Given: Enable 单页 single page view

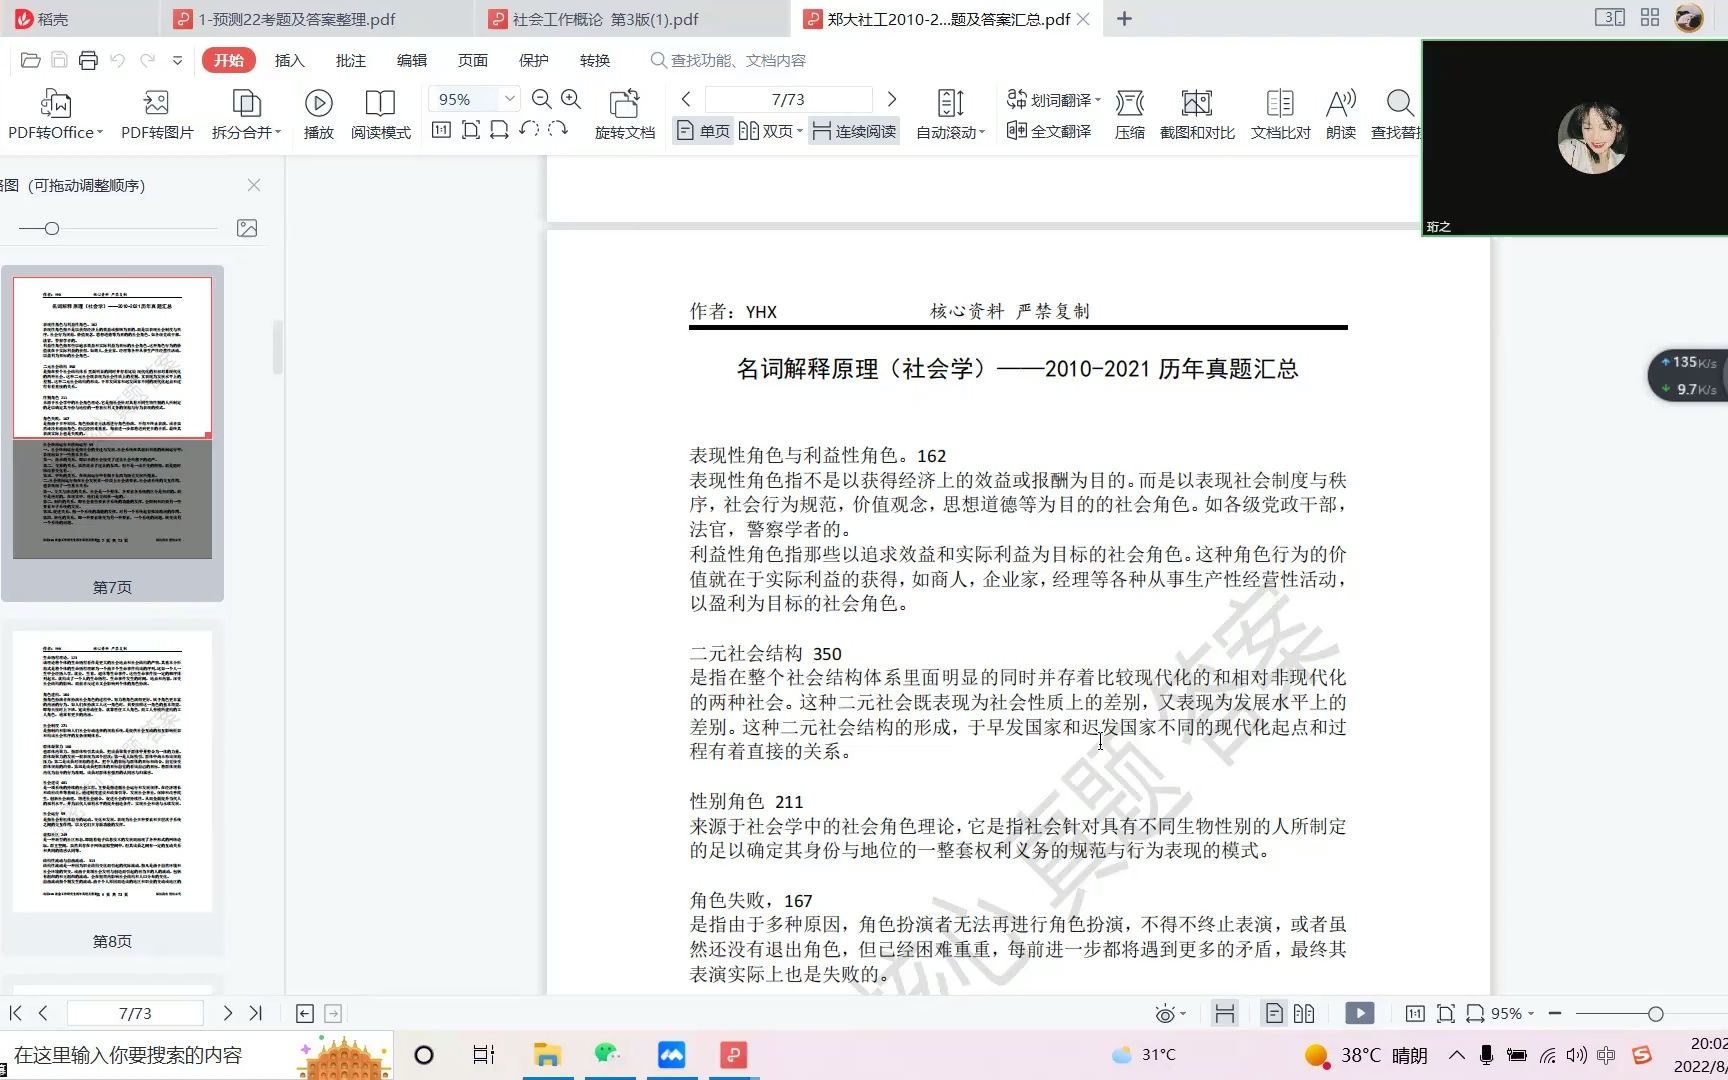Looking at the screenshot, I should tap(704, 131).
